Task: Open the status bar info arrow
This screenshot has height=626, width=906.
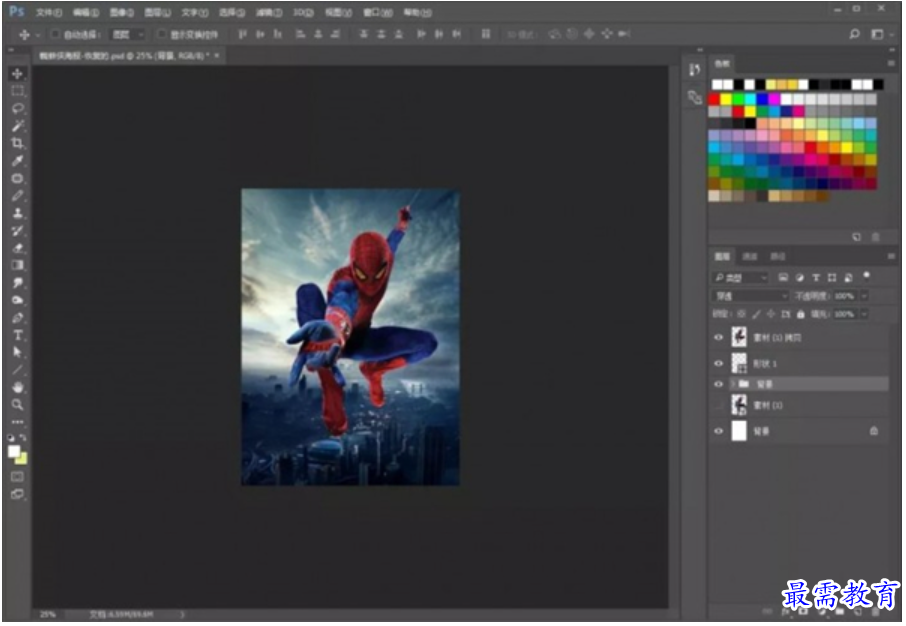Action: (183, 615)
